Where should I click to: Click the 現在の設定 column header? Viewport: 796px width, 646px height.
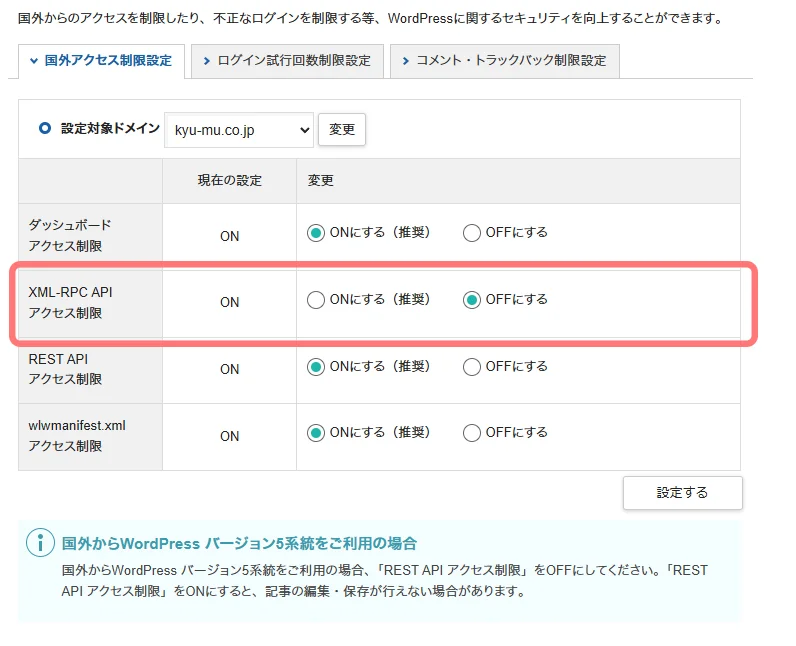point(229,181)
